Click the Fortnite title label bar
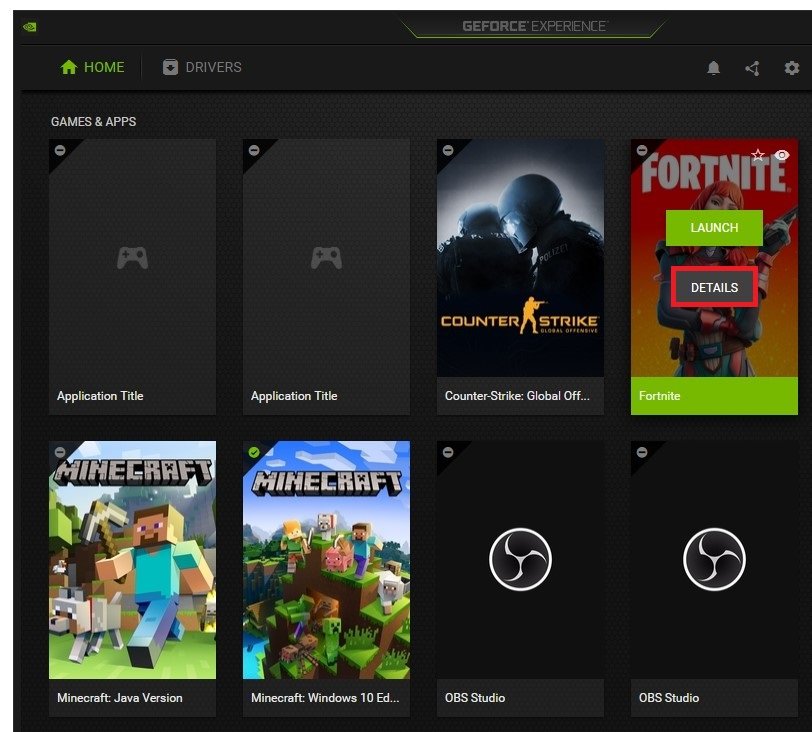Screen dimensions: 812x732 (714, 396)
